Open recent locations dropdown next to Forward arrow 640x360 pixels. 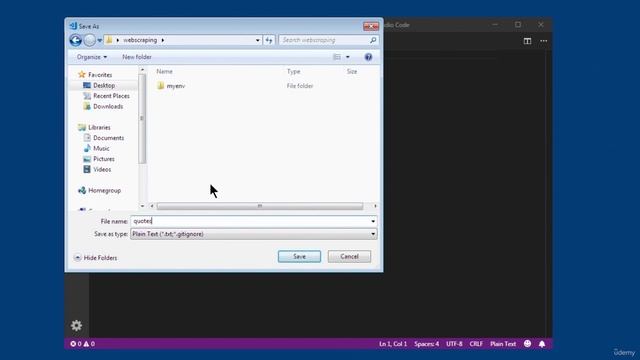tap(100, 40)
